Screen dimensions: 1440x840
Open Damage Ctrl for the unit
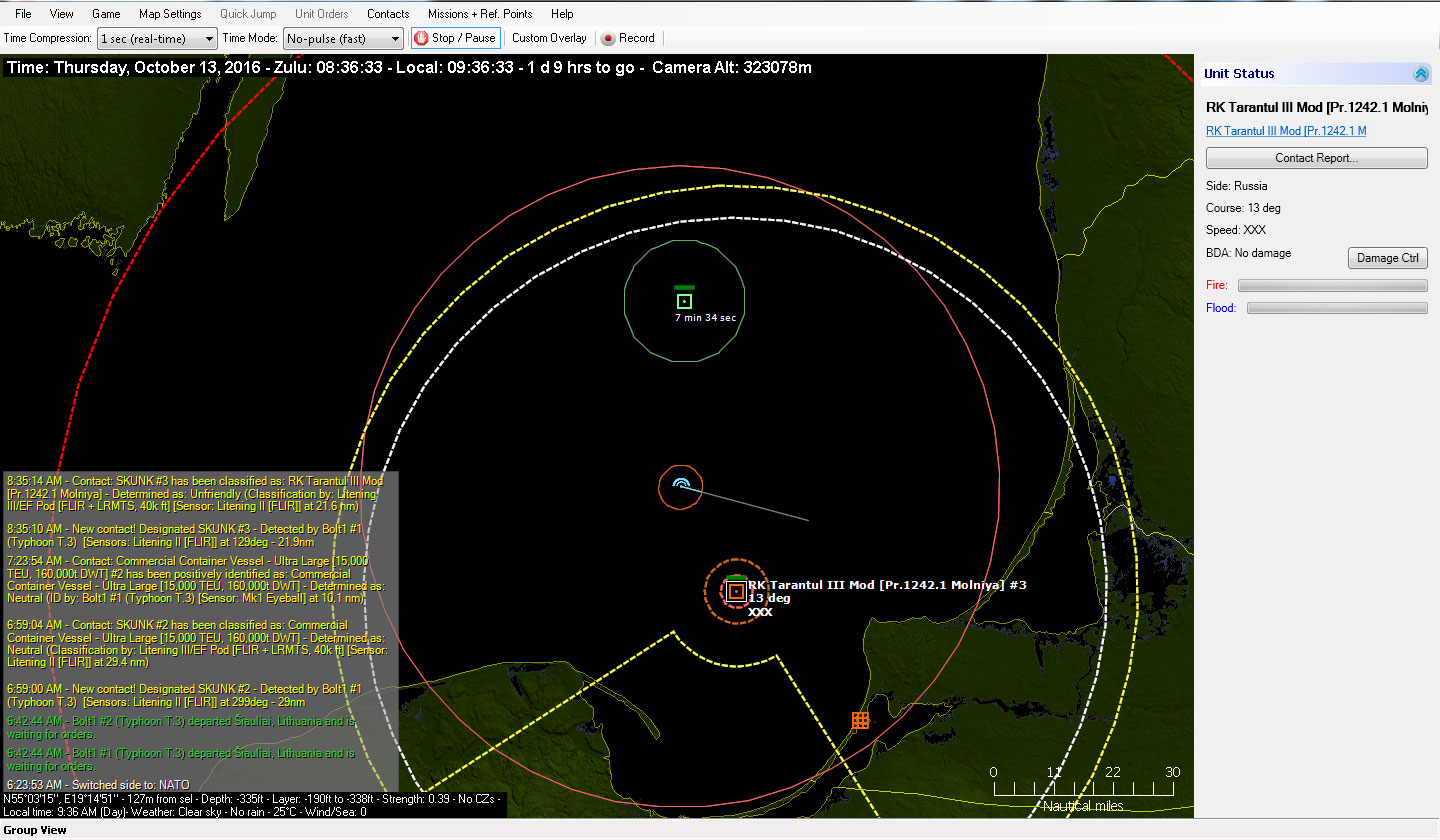click(x=1388, y=258)
